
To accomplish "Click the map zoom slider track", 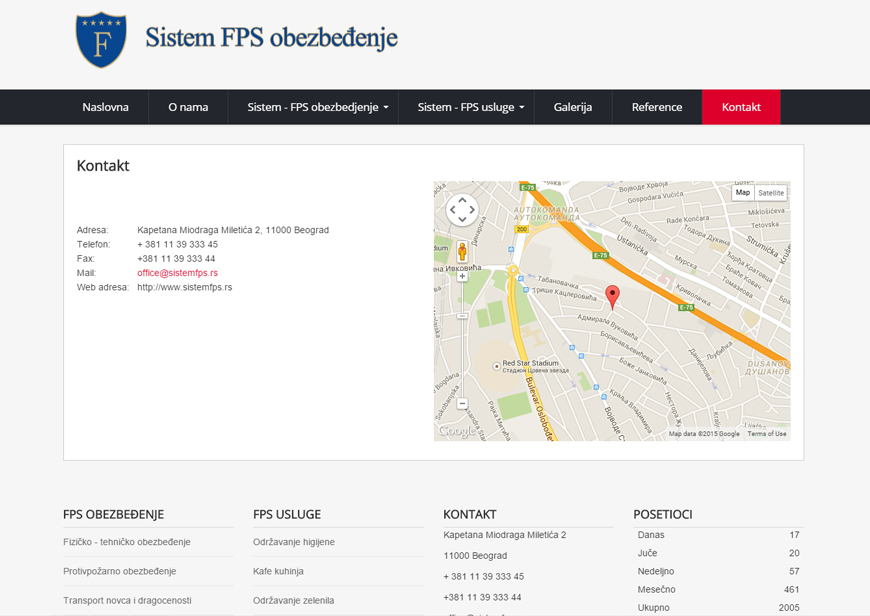I will (462, 340).
